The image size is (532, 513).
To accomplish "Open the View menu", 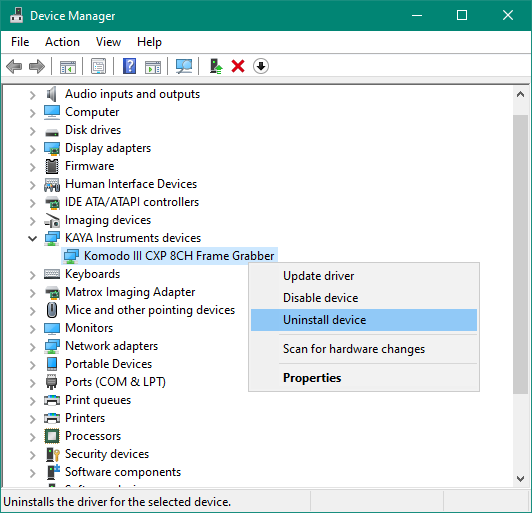I will click(108, 42).
